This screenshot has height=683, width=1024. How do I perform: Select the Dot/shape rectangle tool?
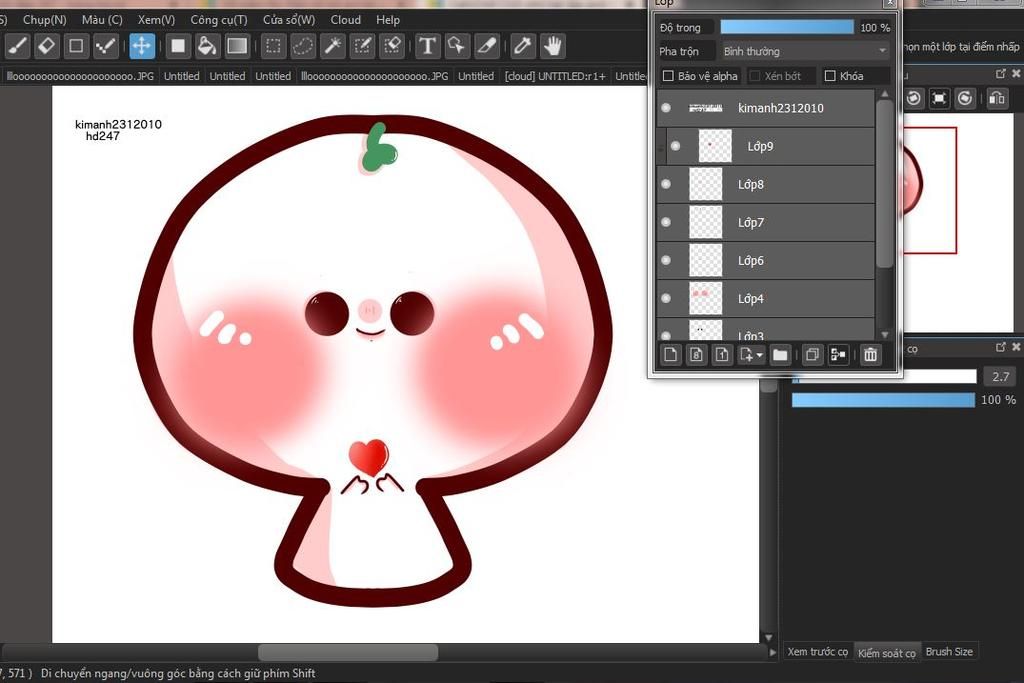[76, 46]
